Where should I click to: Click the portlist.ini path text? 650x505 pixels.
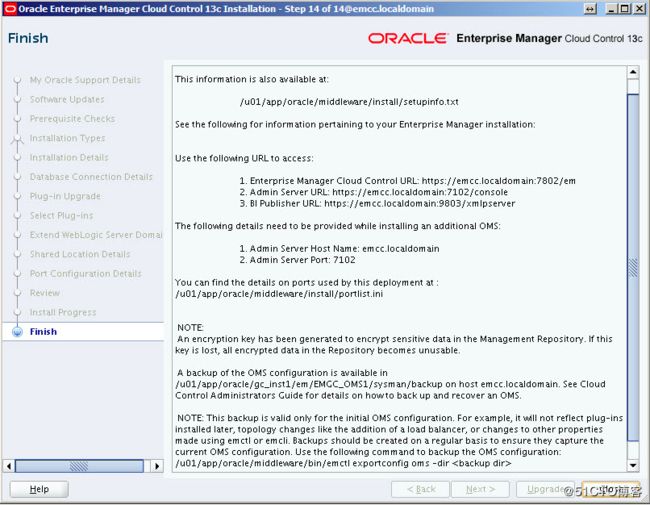click(279, 294)
